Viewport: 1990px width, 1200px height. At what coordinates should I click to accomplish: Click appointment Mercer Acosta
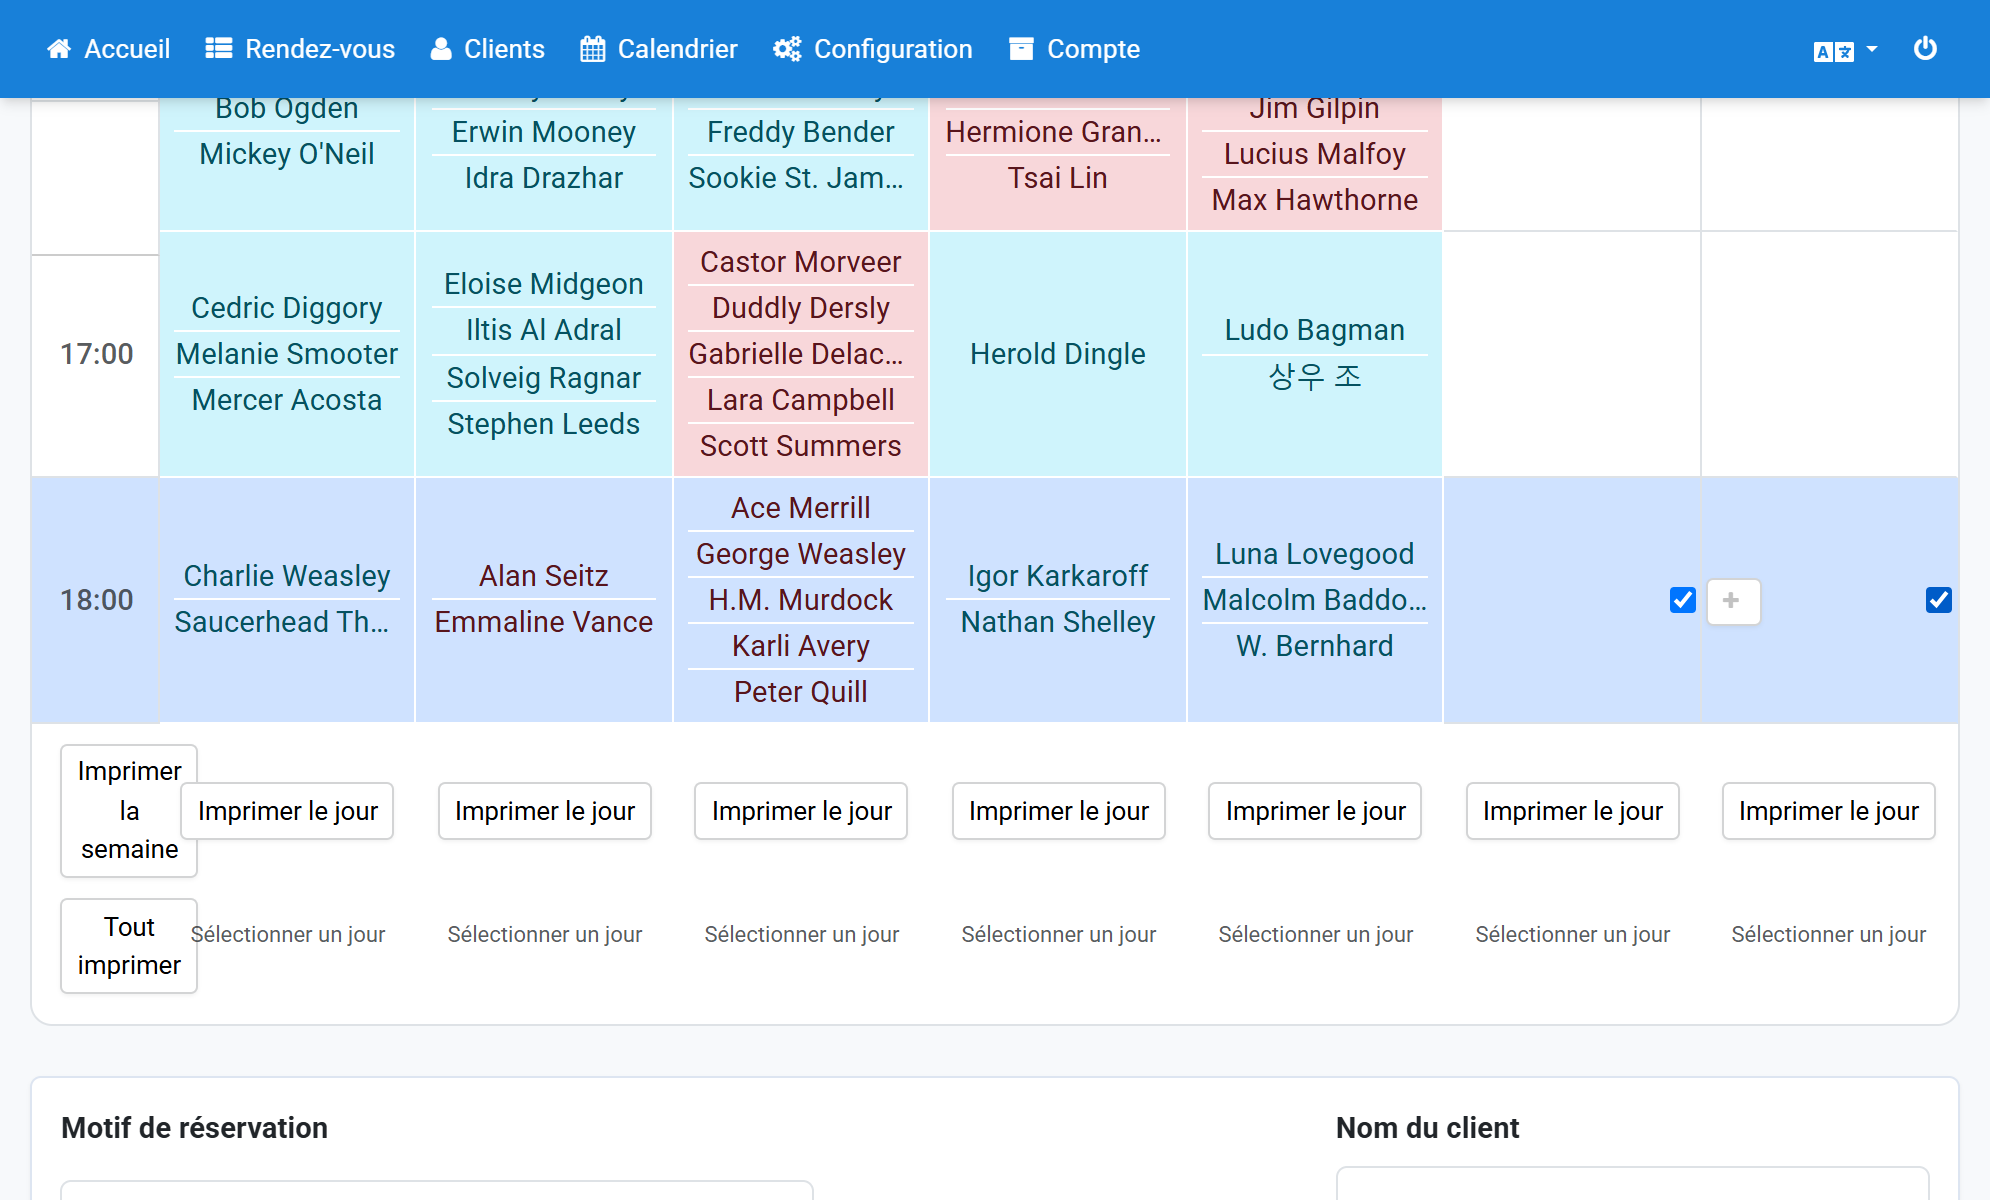(287, 400)
